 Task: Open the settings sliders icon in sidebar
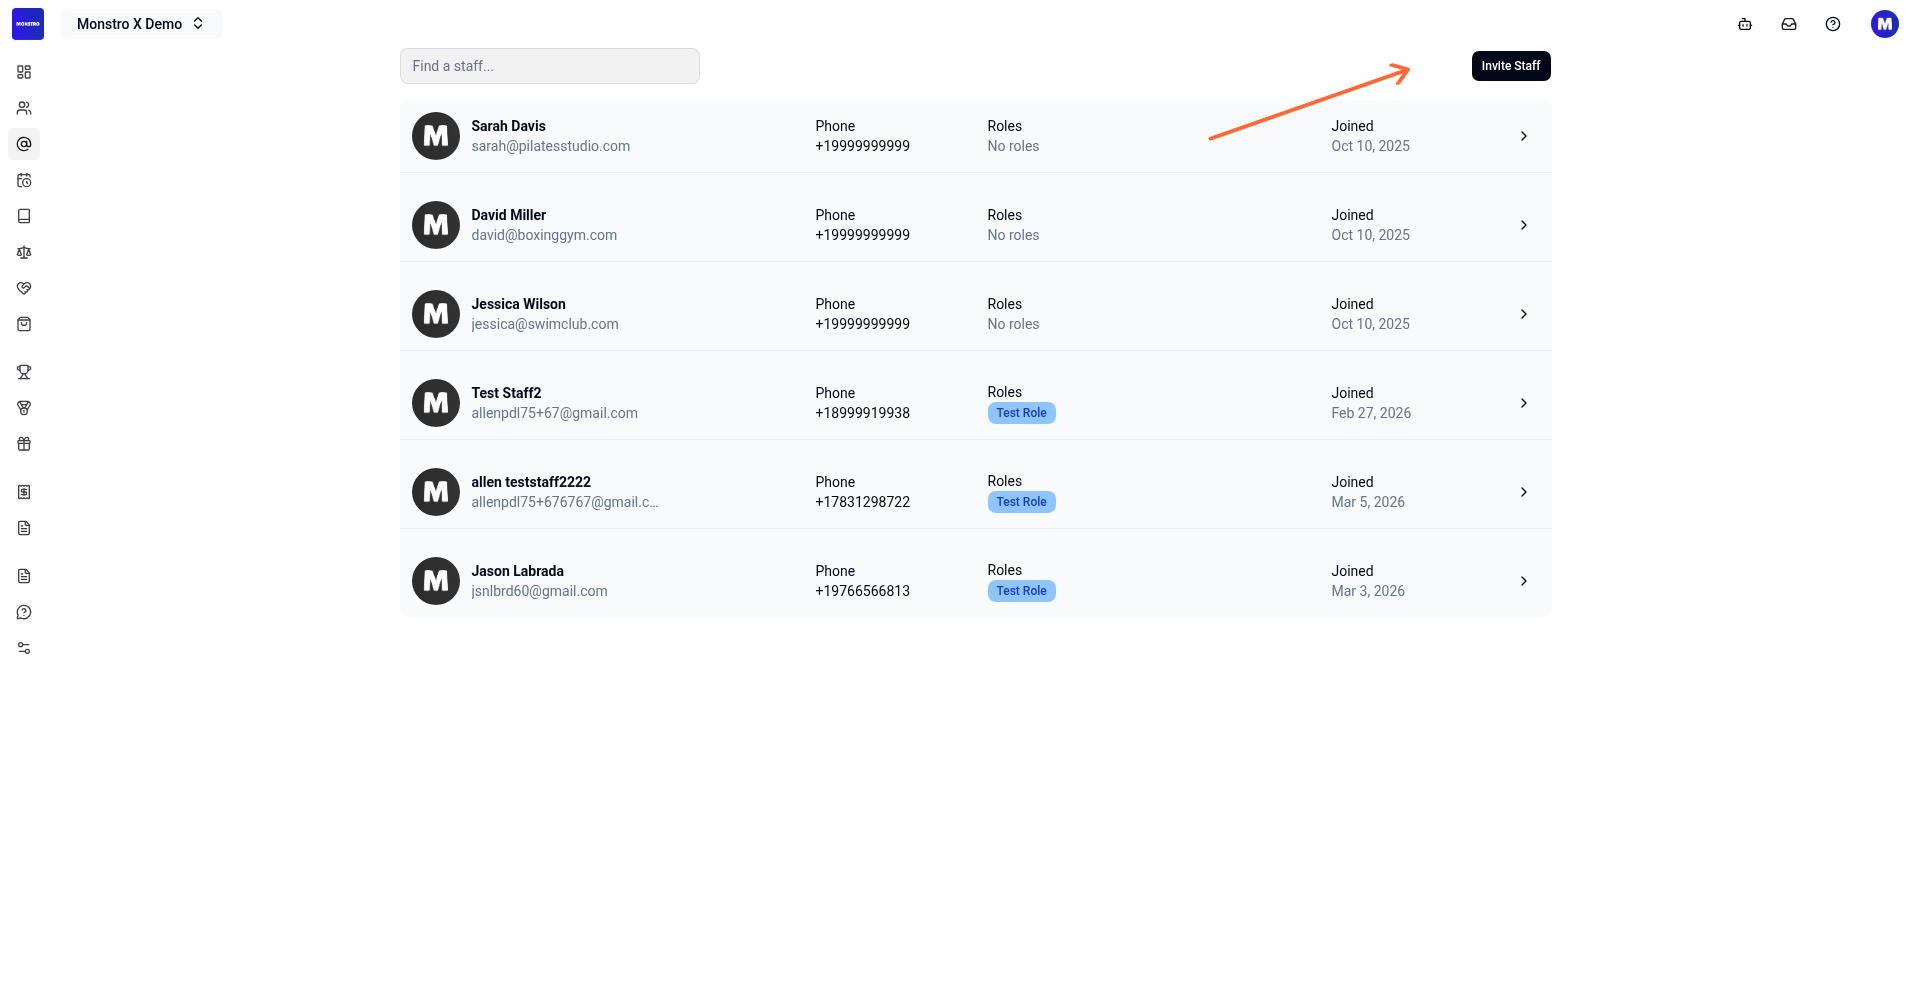coord(24,648)
